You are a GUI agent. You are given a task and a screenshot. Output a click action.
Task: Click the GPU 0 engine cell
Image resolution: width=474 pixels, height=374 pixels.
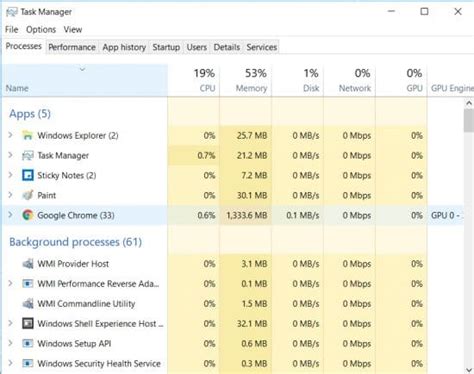pyautogui.click(x=446, y=216)
